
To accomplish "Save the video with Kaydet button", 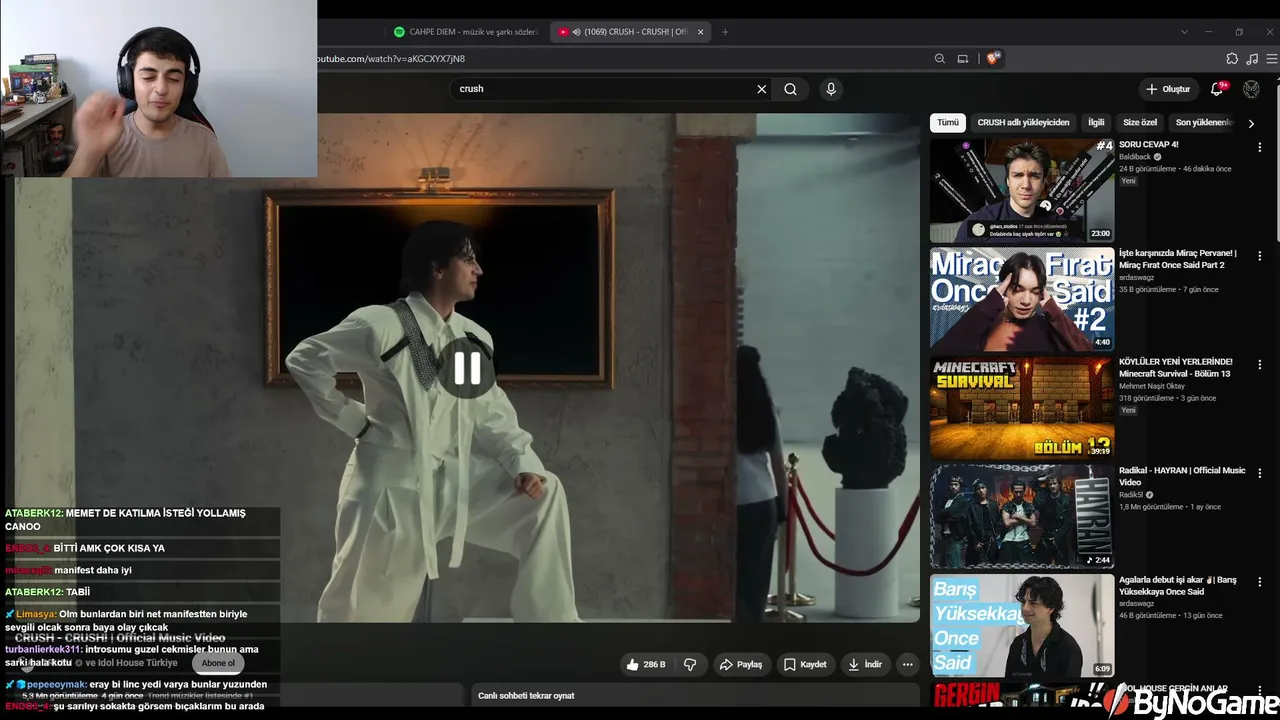I will (x=805, y=664).
